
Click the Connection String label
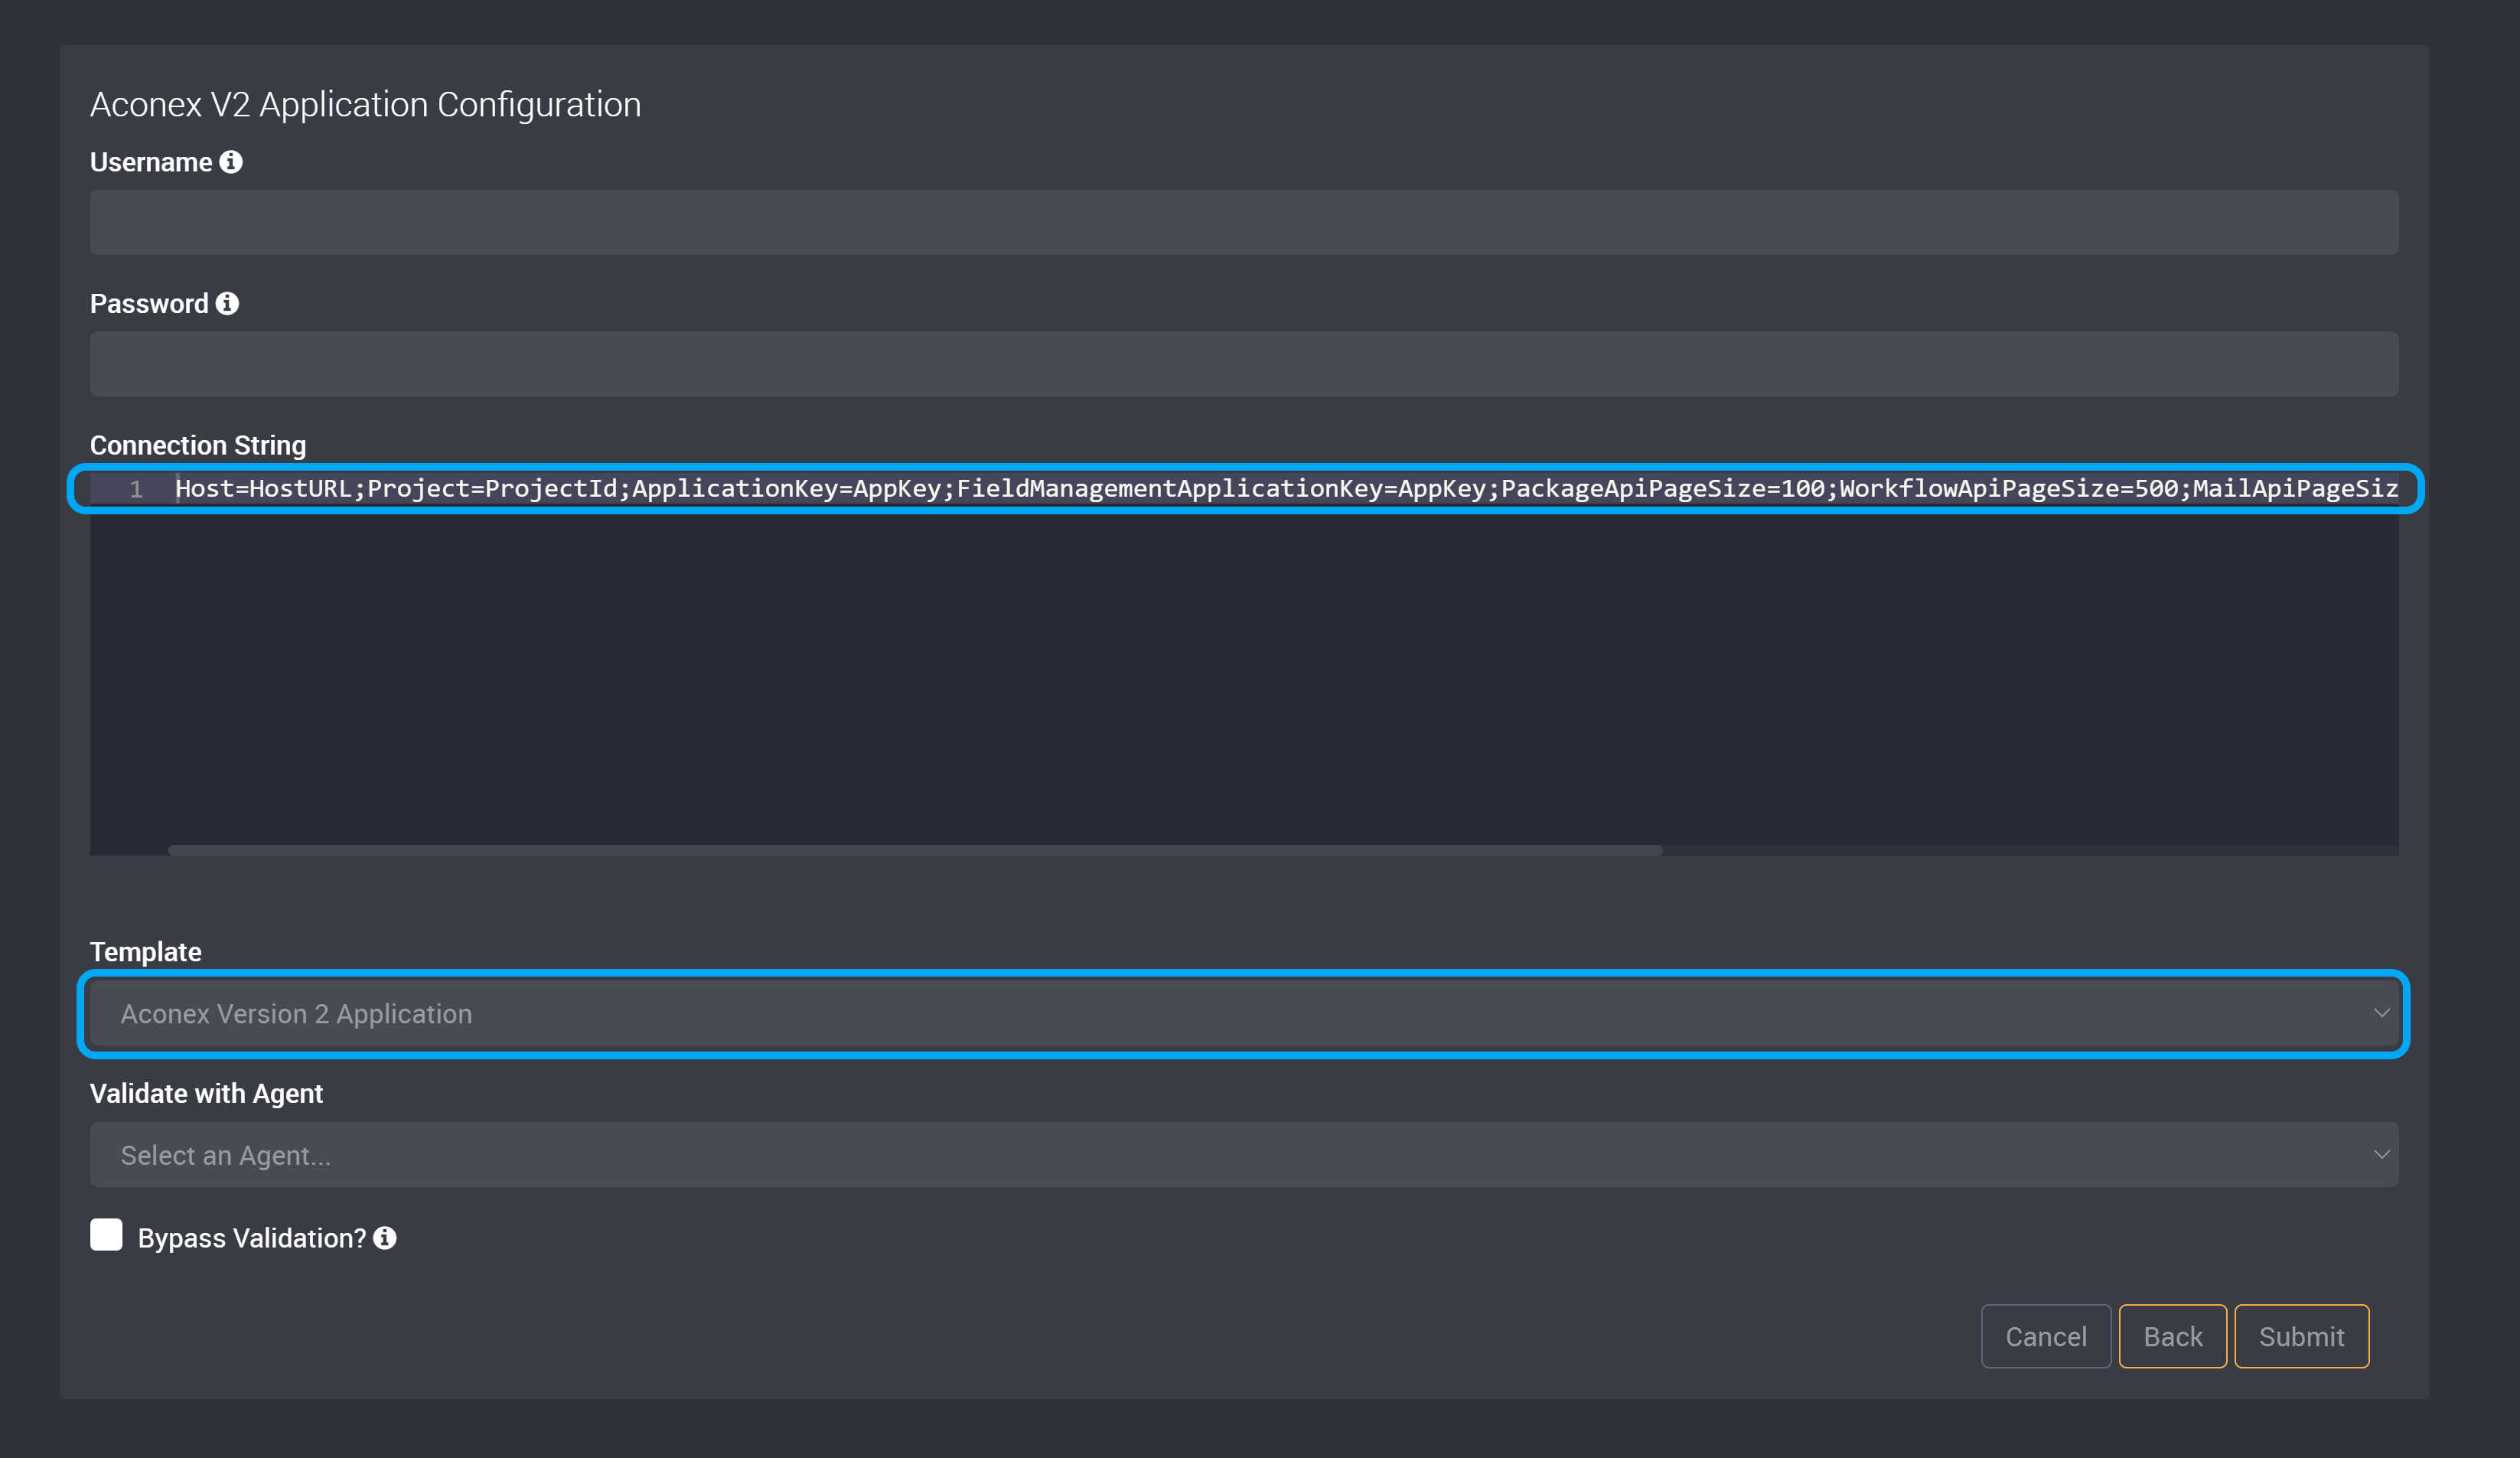[198, 445]
